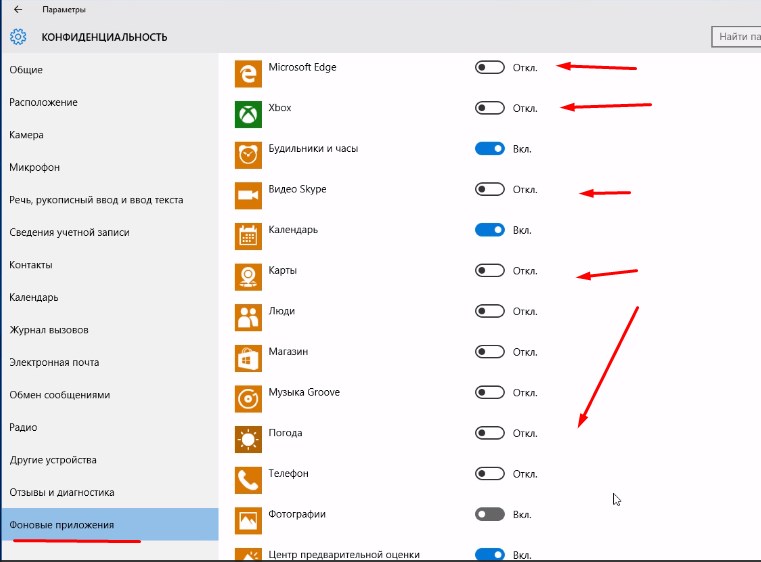Click the Microsoft Edge app icon
The width and height of the screenshot is (761, 562).
click(x=248, y=74)
